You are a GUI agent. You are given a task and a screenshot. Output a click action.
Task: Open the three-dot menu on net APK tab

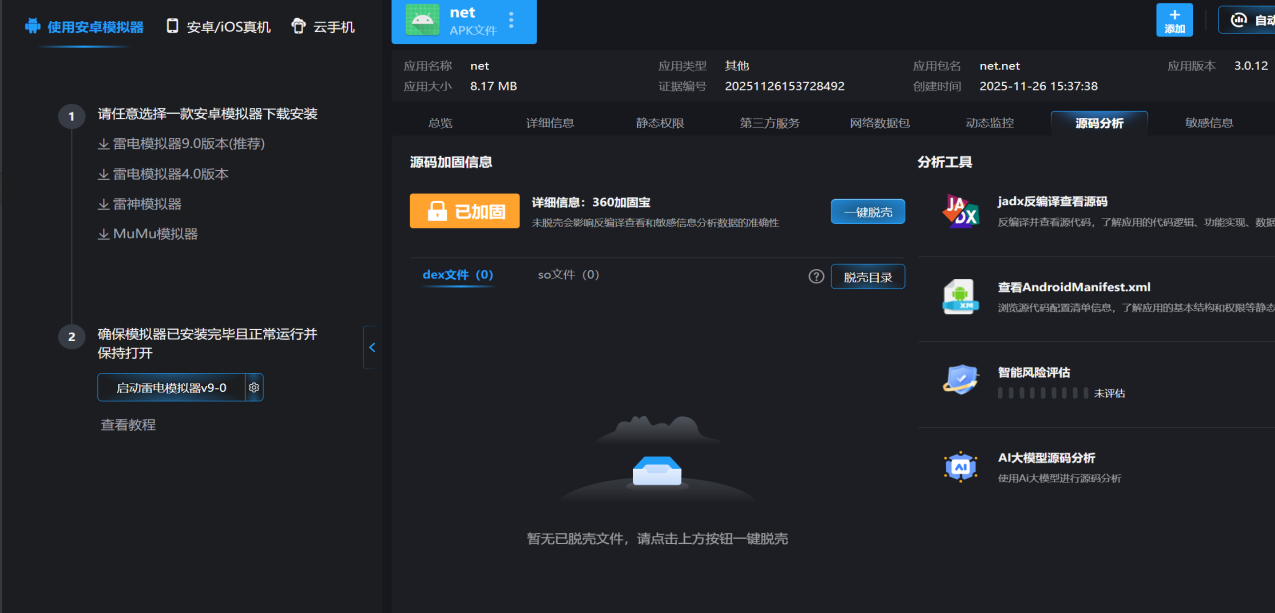512,20
